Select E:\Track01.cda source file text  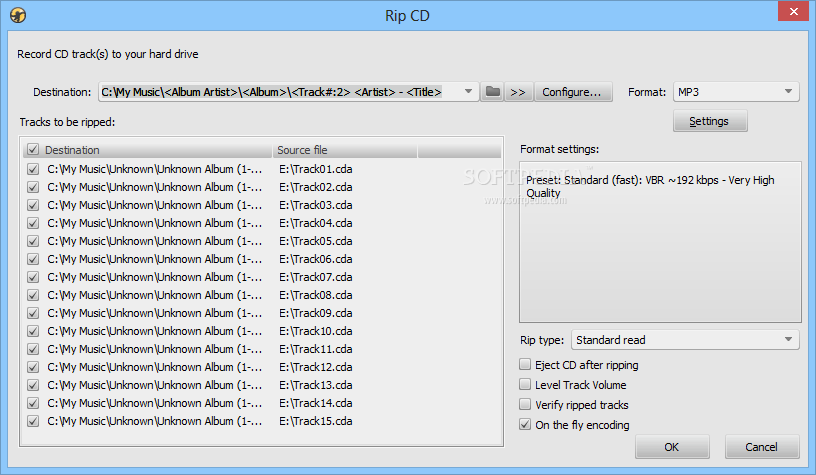pos(316,169)
